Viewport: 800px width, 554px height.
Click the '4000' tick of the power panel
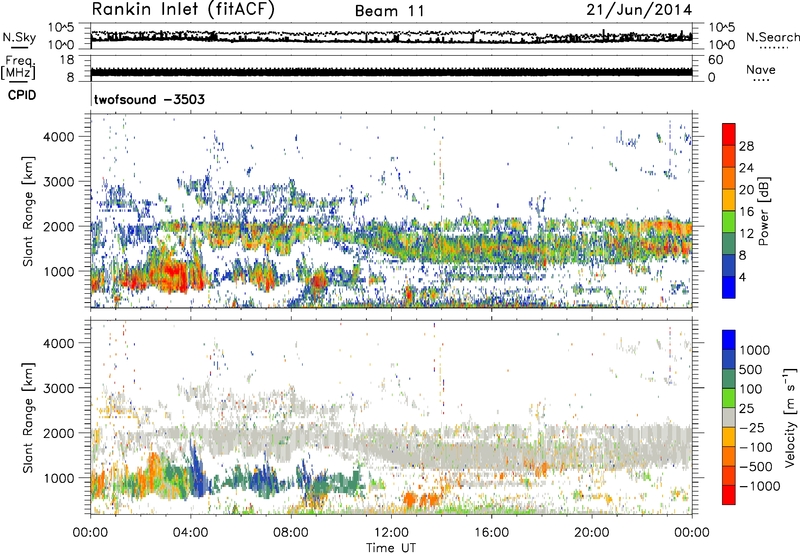(x=58, y=137)
